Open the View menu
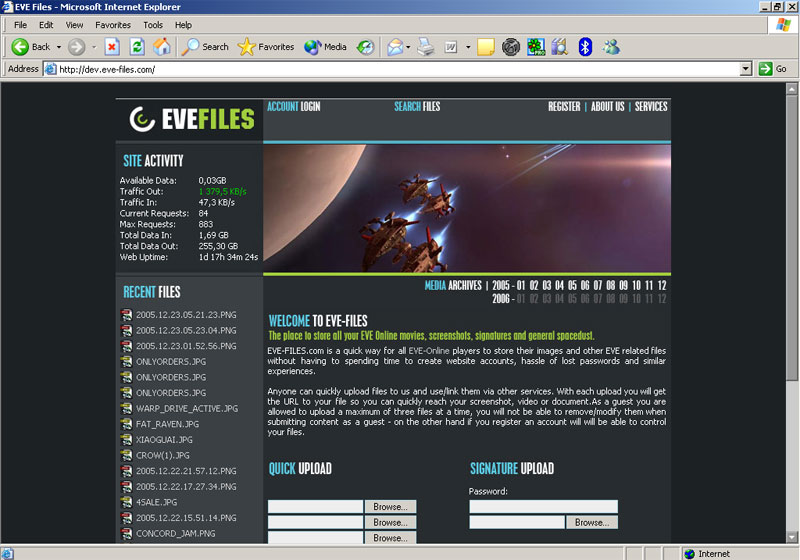Viewport: 800px width, 560px height. [x=74, y=25]
